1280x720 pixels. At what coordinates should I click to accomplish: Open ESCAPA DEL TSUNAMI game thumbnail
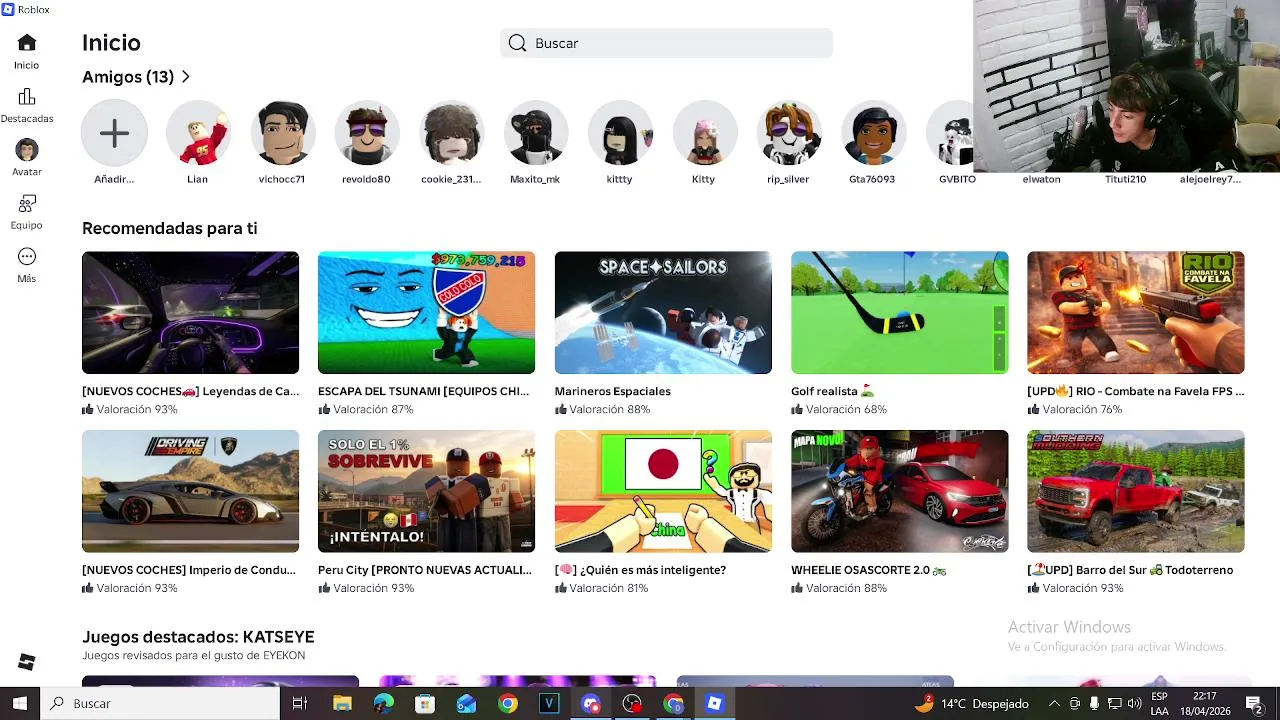point(426,313)
